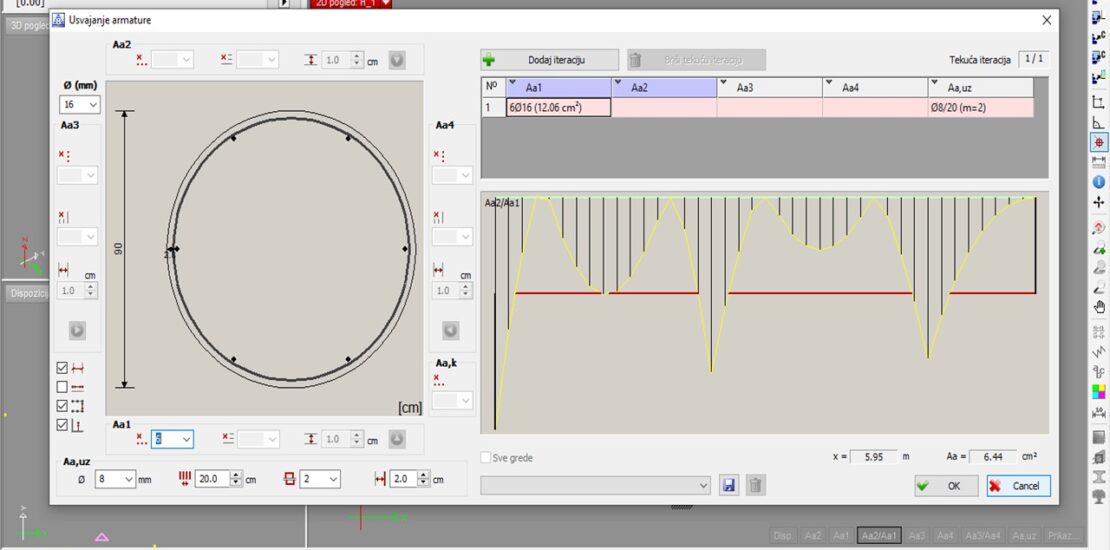Toggle the horizontal dimension display checkbox
This screenshot has height=550, width=1110.
63,368
